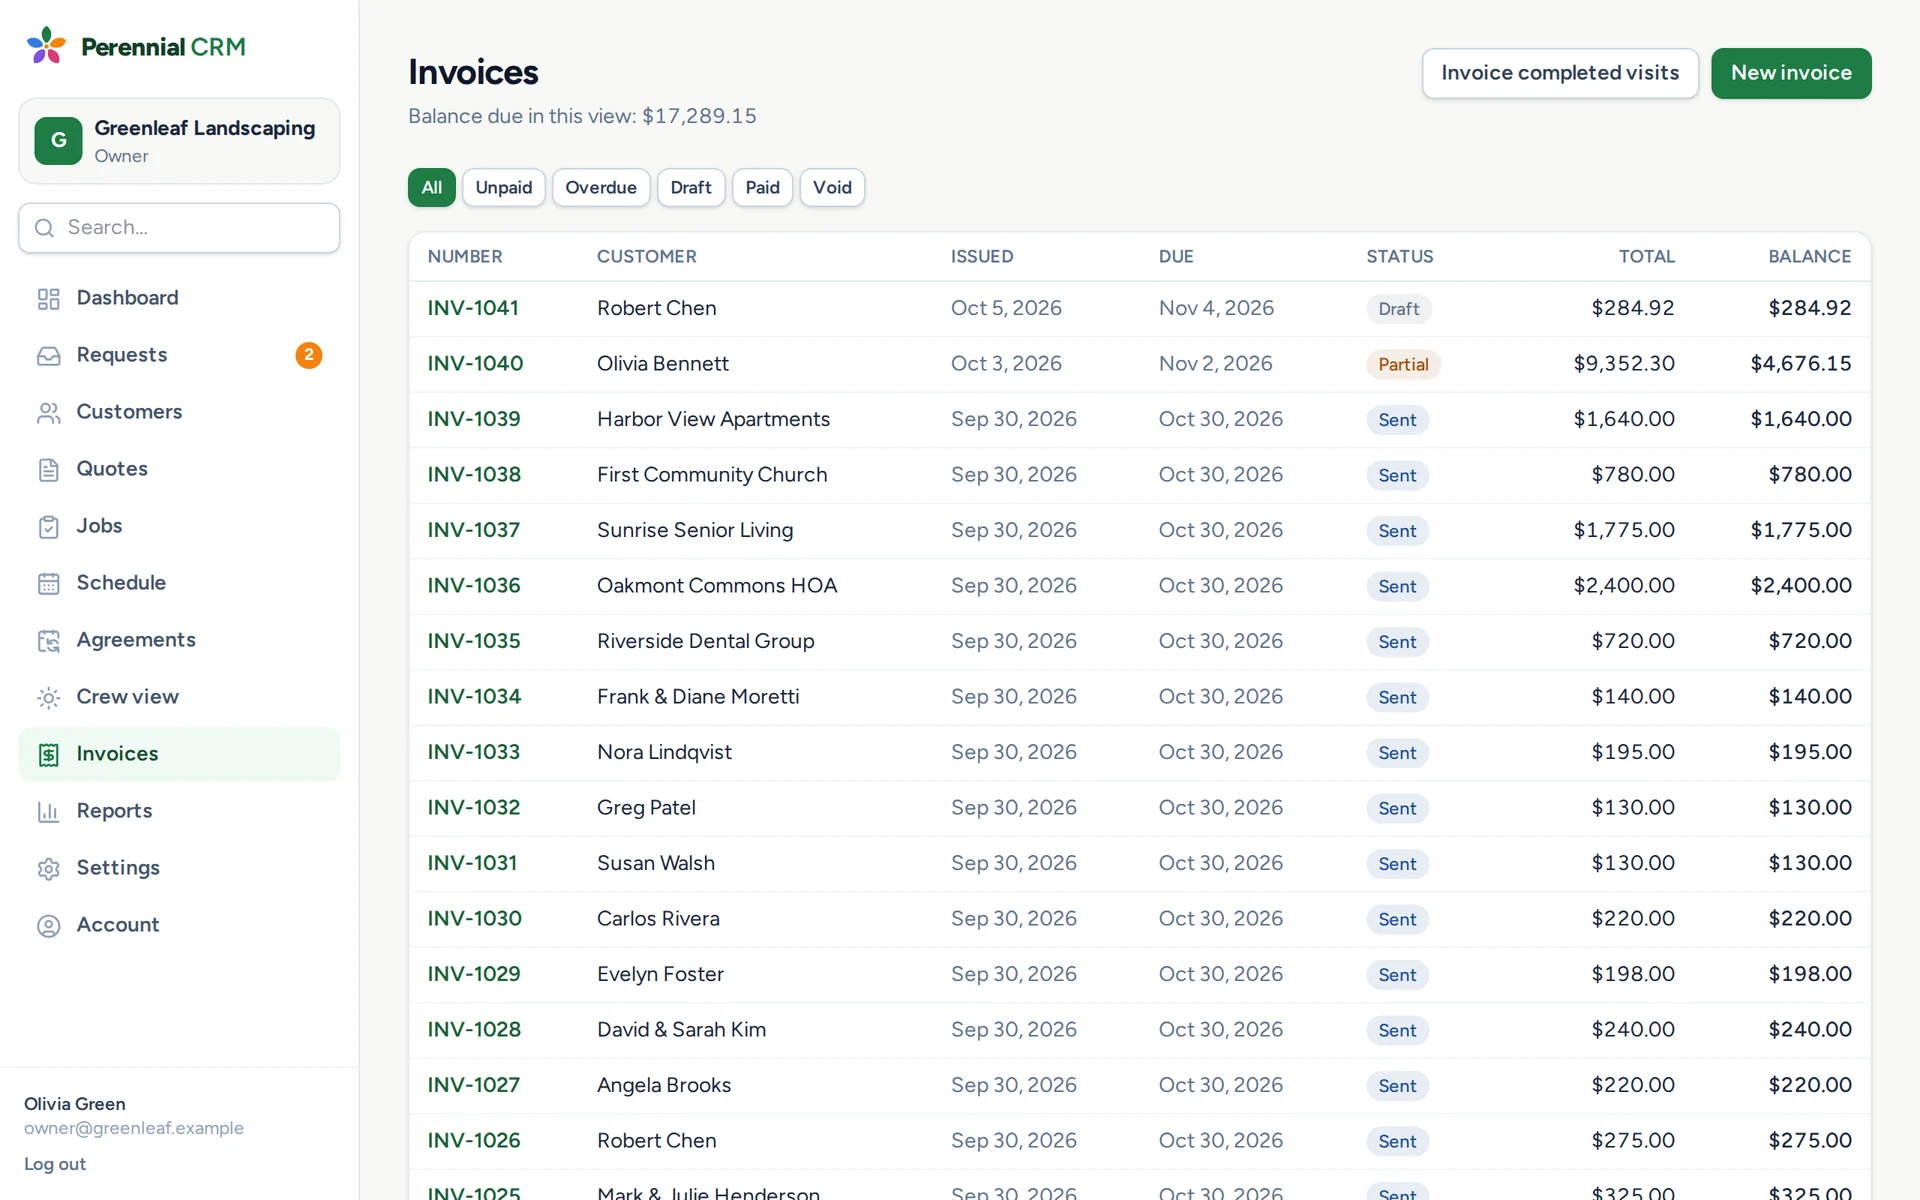This screenshot has height=1200, width=1920.
Task: Click the Jobs clipboard icon
Action: tap(48, 526)
